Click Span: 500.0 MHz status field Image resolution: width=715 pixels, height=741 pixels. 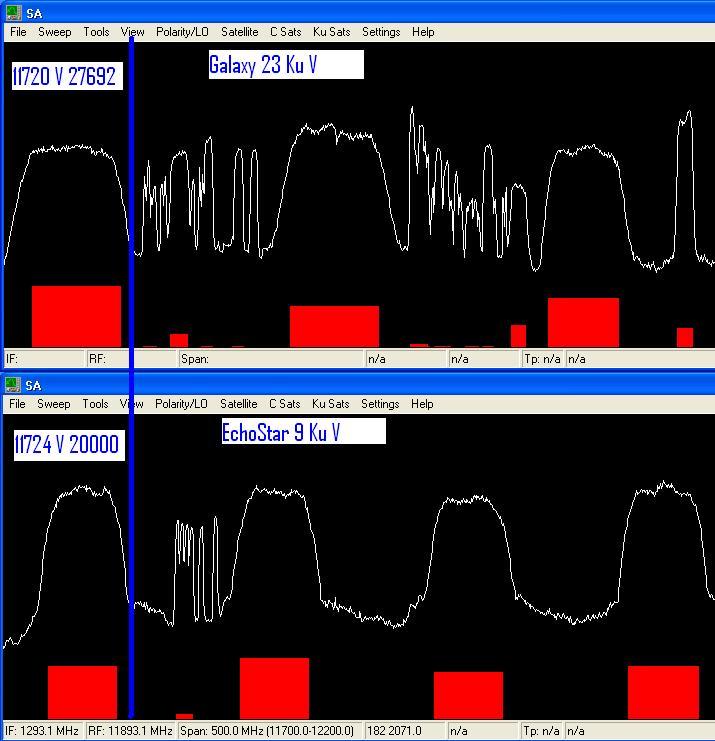tap(270, 731)
